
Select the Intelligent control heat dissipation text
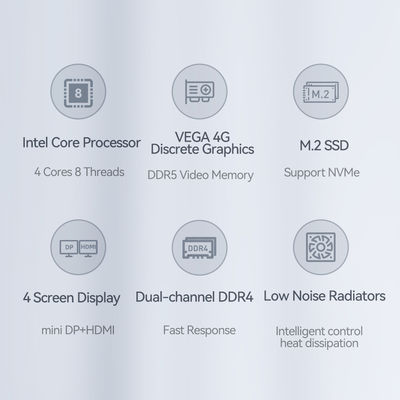[x=319, y=337]
